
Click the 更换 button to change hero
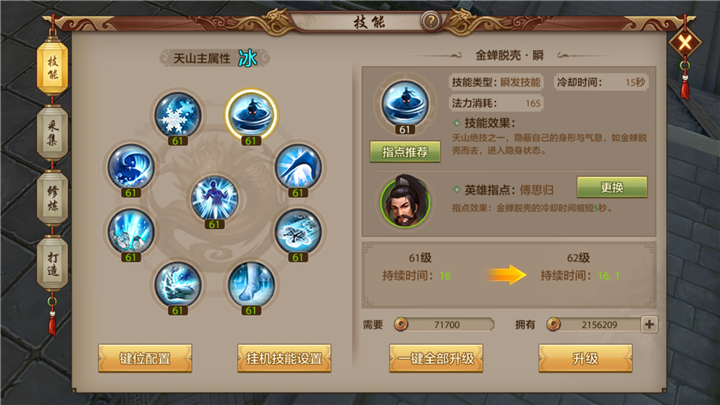[x=612, y=187]
